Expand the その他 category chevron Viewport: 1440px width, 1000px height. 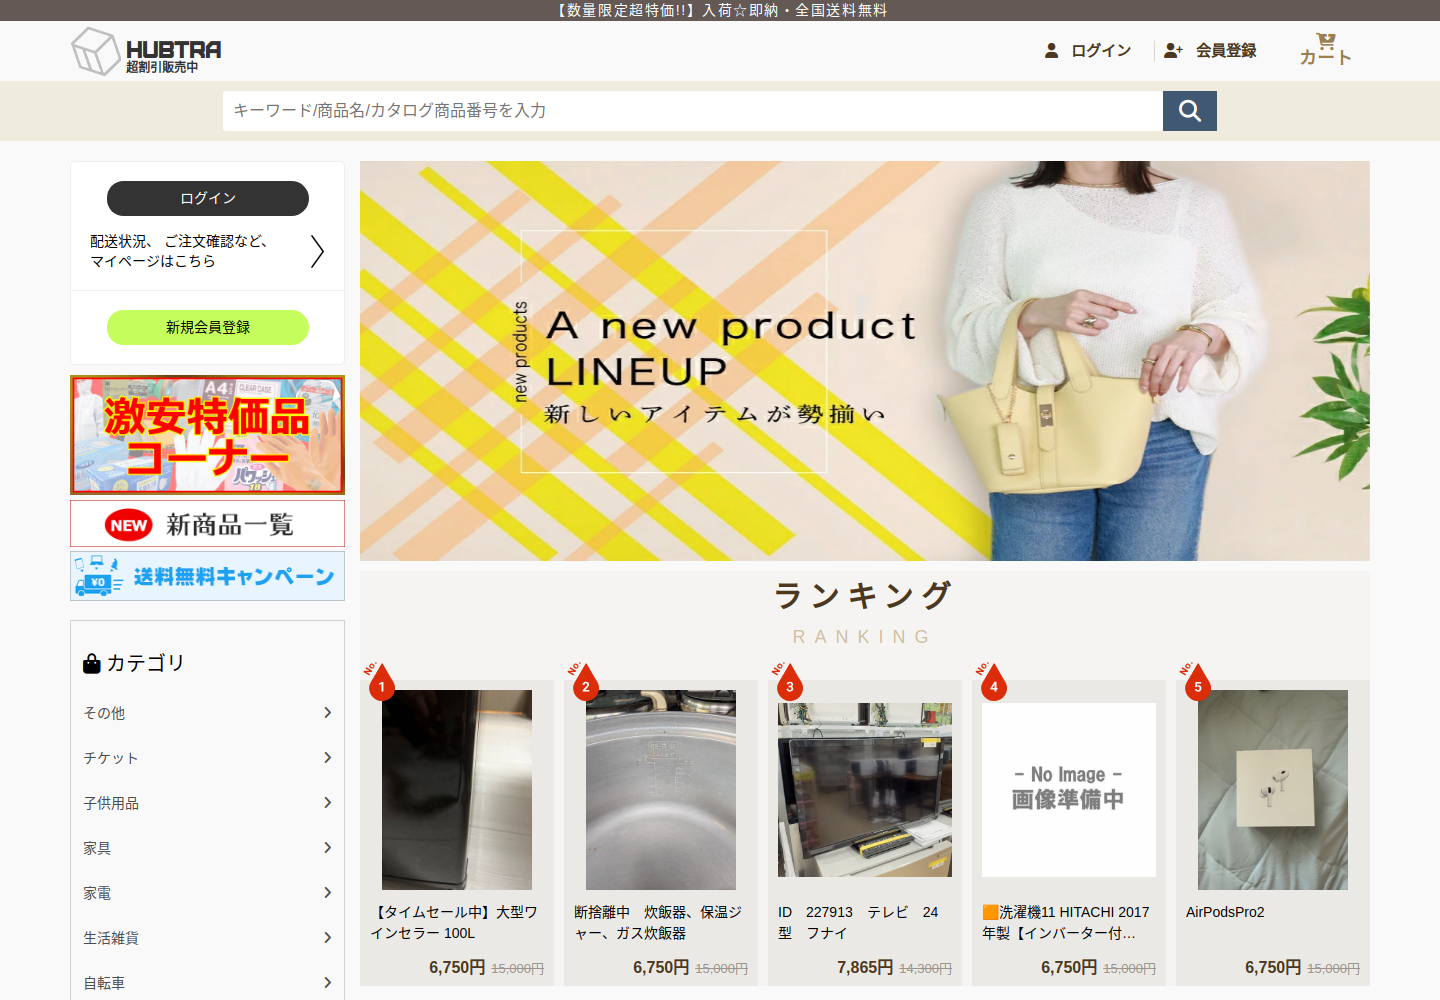(327, 712)
